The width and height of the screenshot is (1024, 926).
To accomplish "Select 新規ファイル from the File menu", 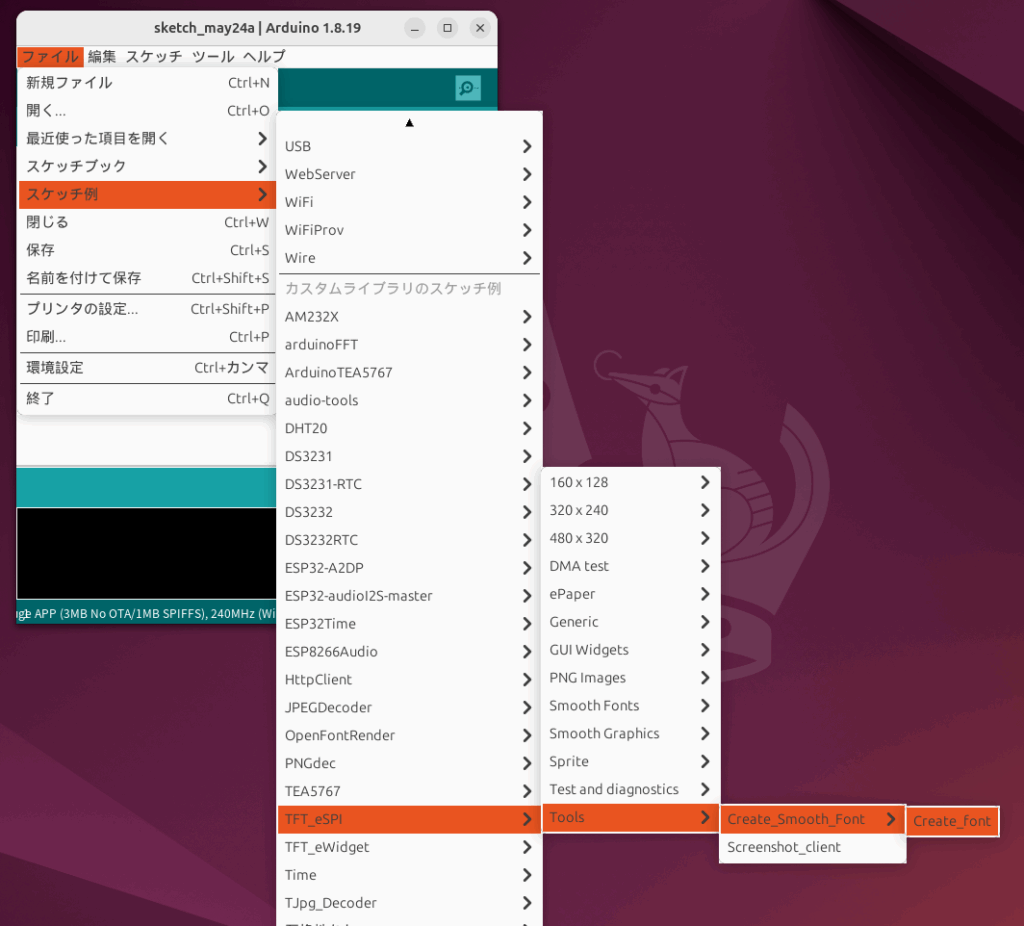I will pyautogui.click(x=148, y=83).
